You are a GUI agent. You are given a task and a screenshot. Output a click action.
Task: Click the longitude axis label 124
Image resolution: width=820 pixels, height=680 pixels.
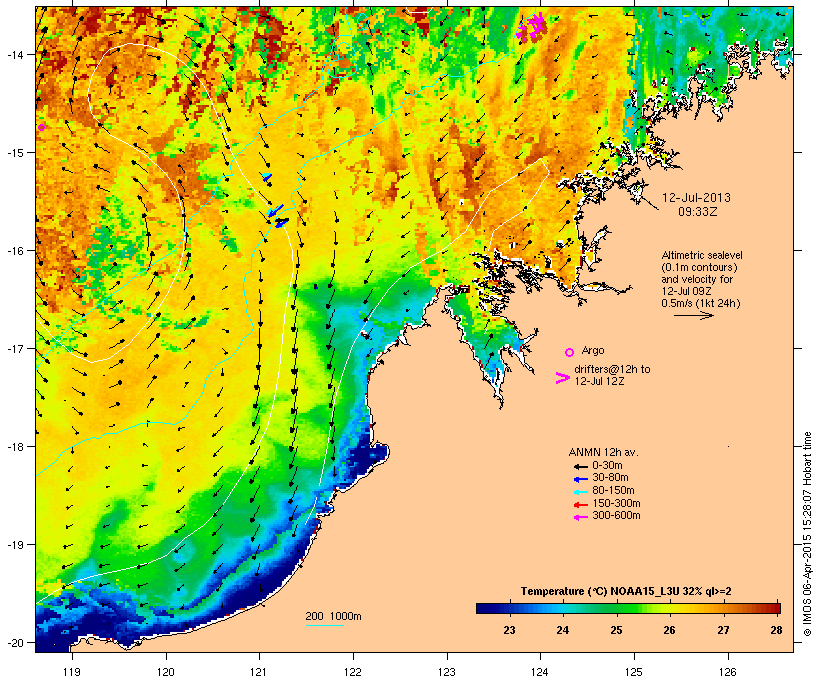[540, 672]
